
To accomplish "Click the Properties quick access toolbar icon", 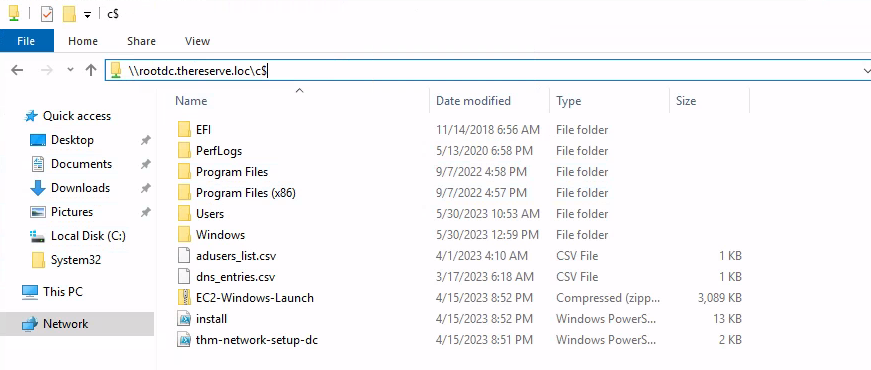I will 47,14.
